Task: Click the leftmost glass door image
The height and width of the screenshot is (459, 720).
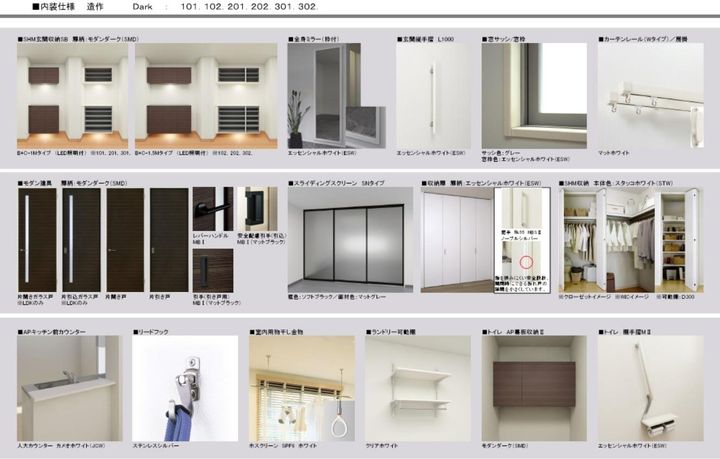Action: (x=38, y=240)
